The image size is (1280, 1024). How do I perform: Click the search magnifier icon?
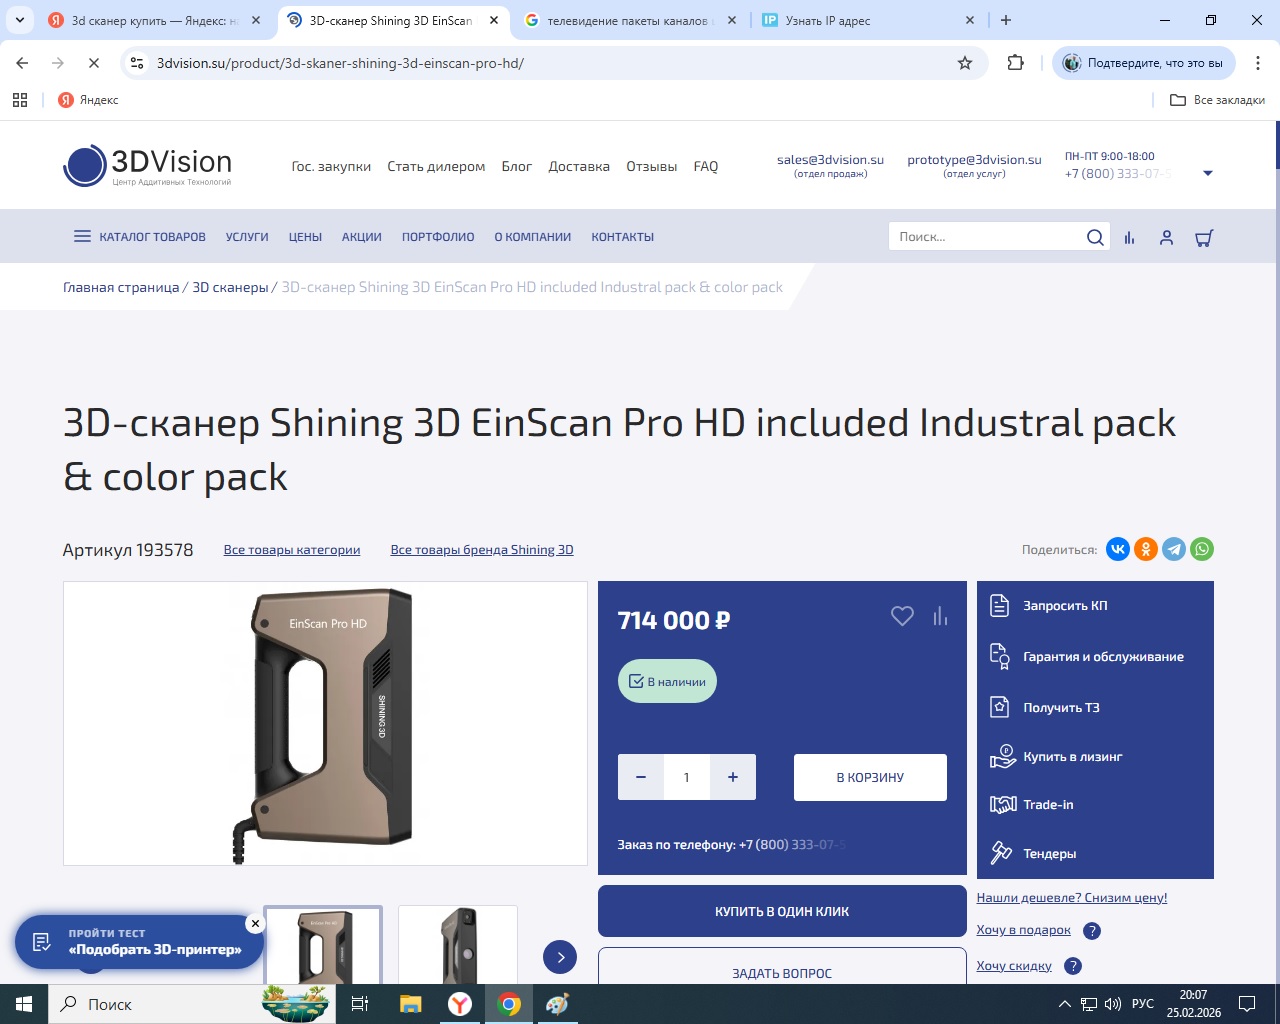tap(1095, 237)
